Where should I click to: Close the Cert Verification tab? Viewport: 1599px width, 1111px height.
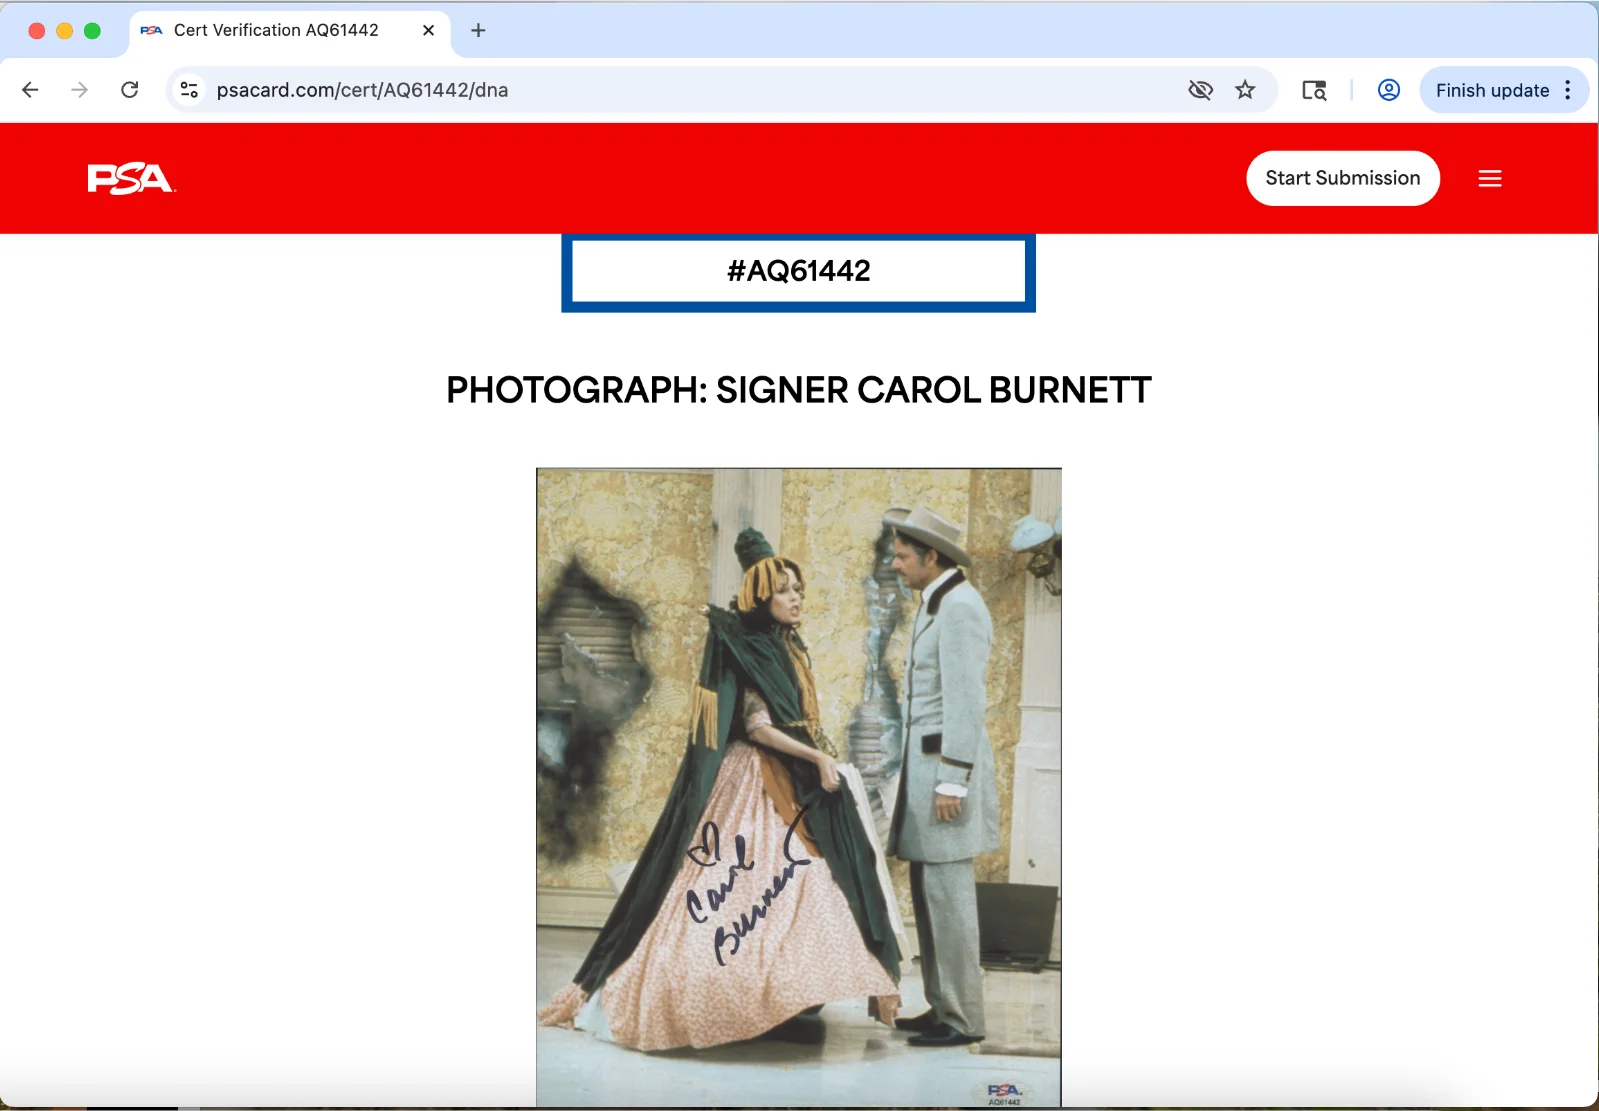pos(428,30)
